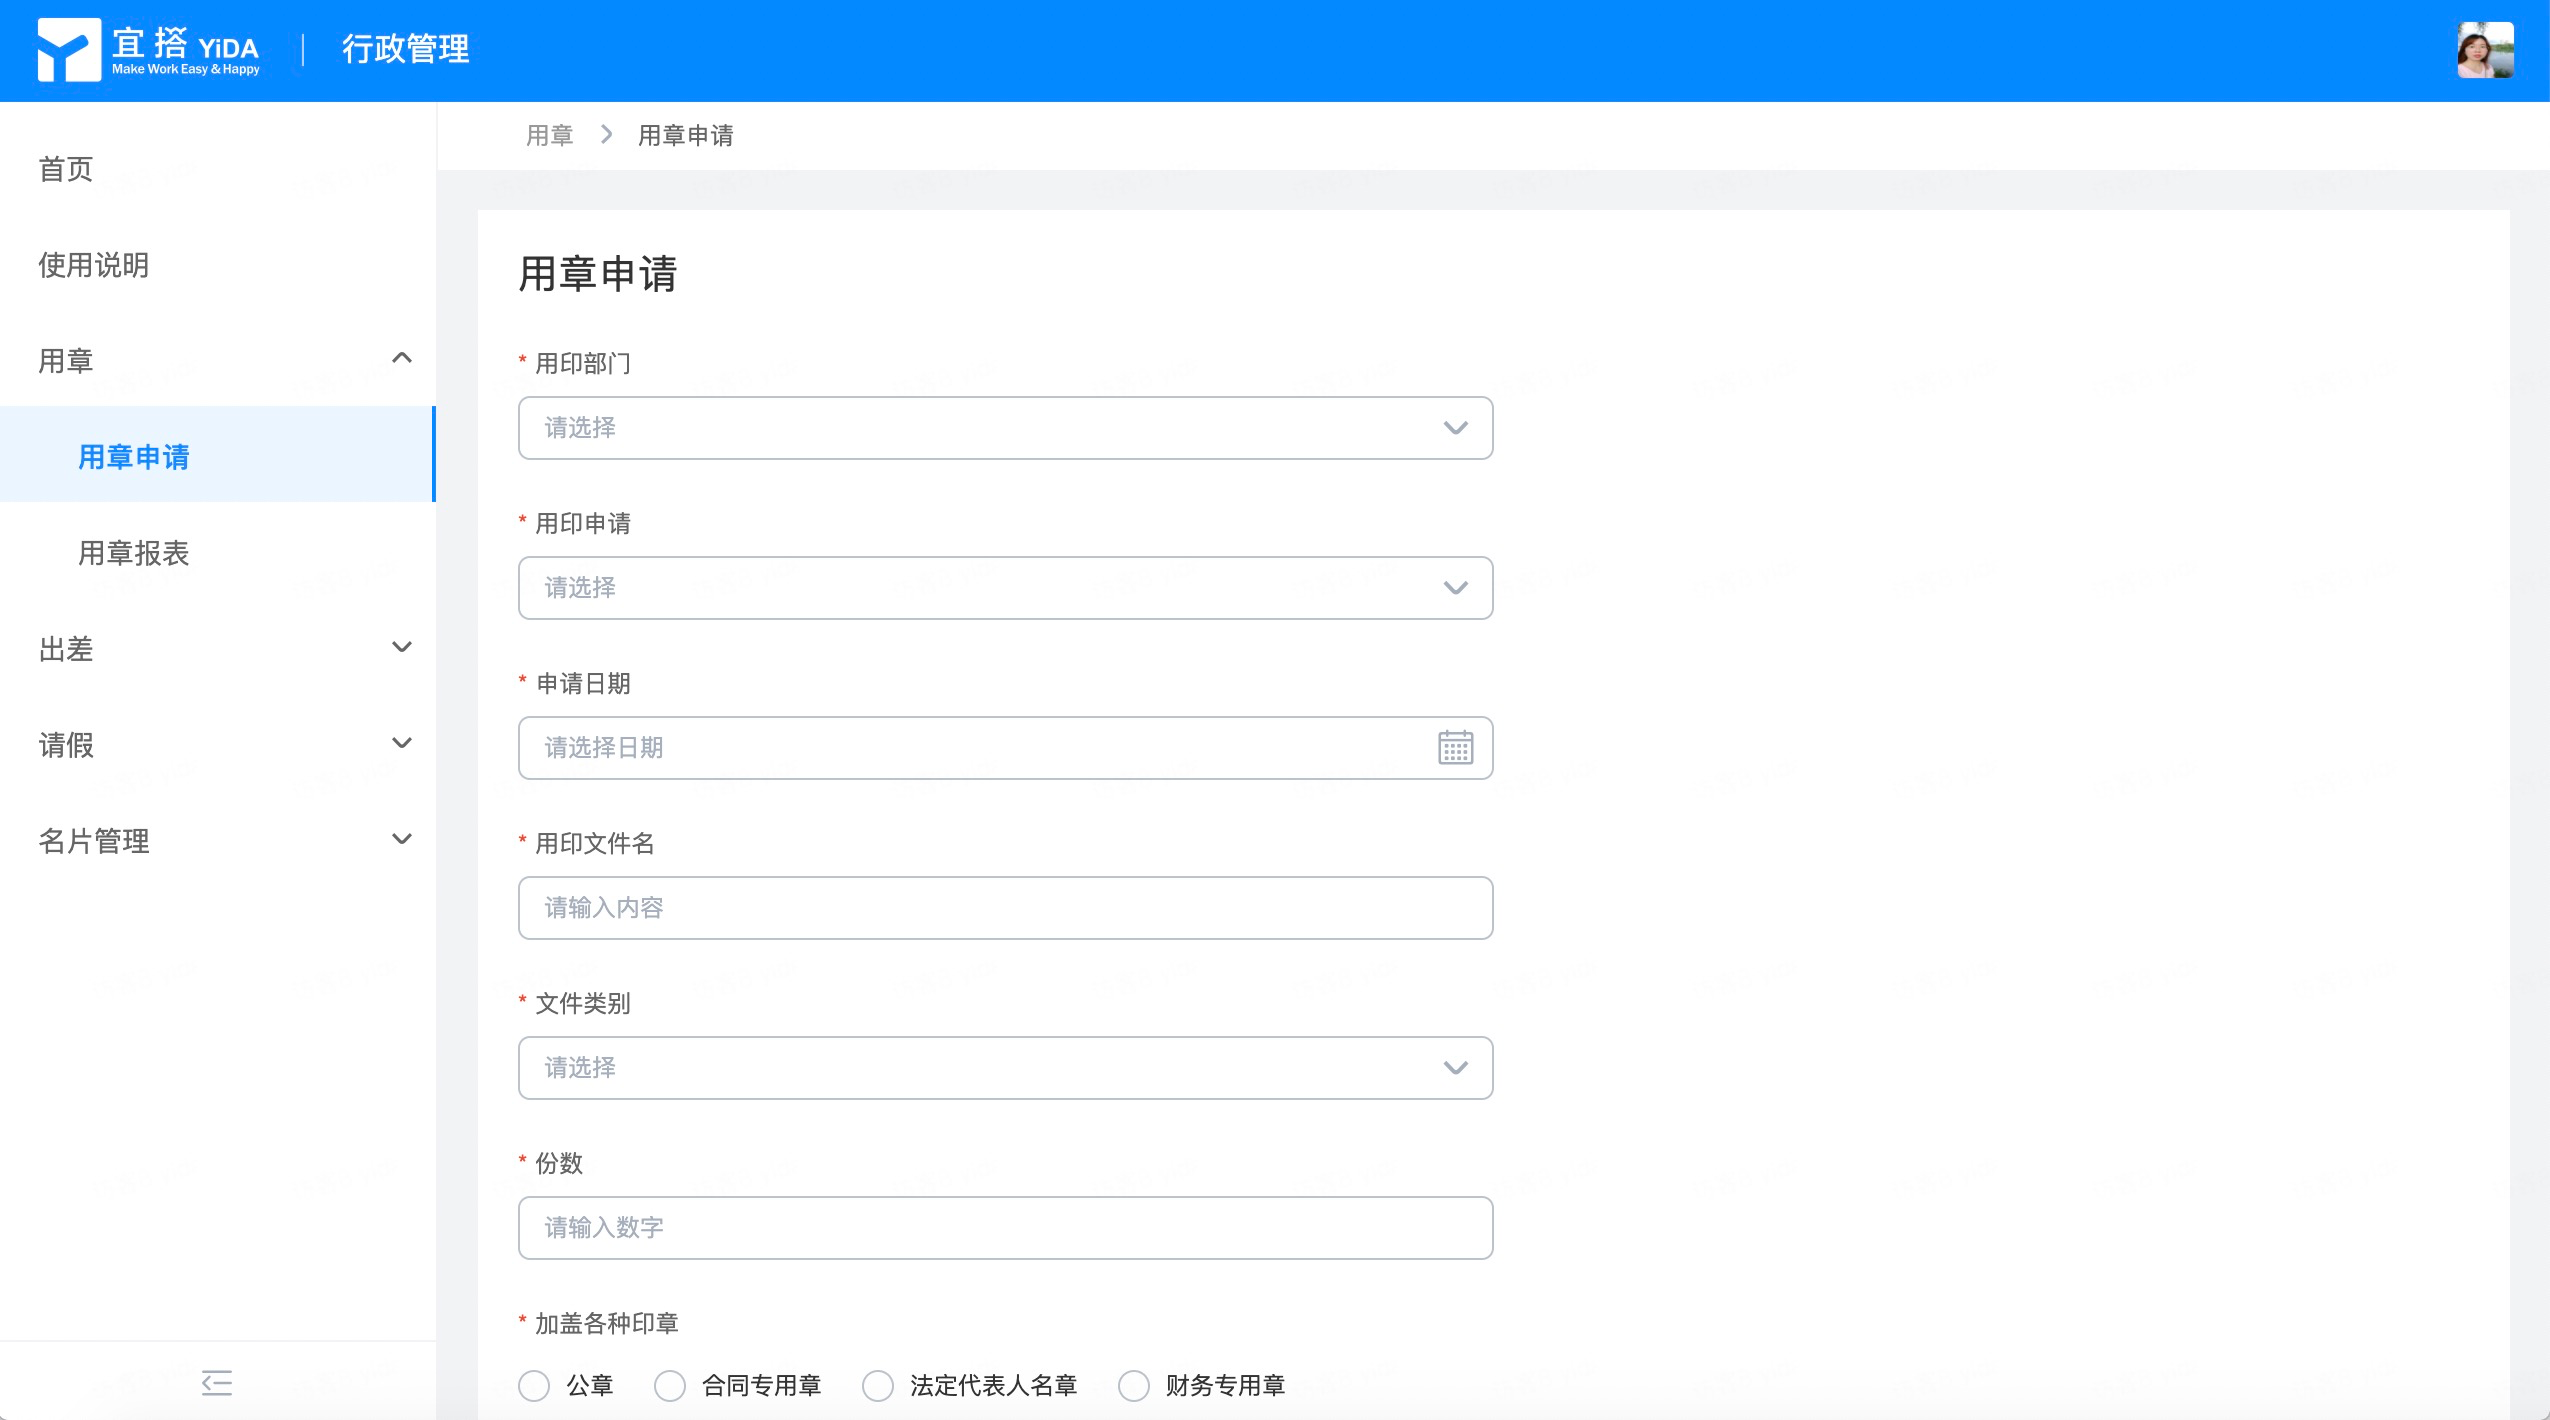
Task: Choose the 财务专用章 radio option
Action: click(1134, 1386)
